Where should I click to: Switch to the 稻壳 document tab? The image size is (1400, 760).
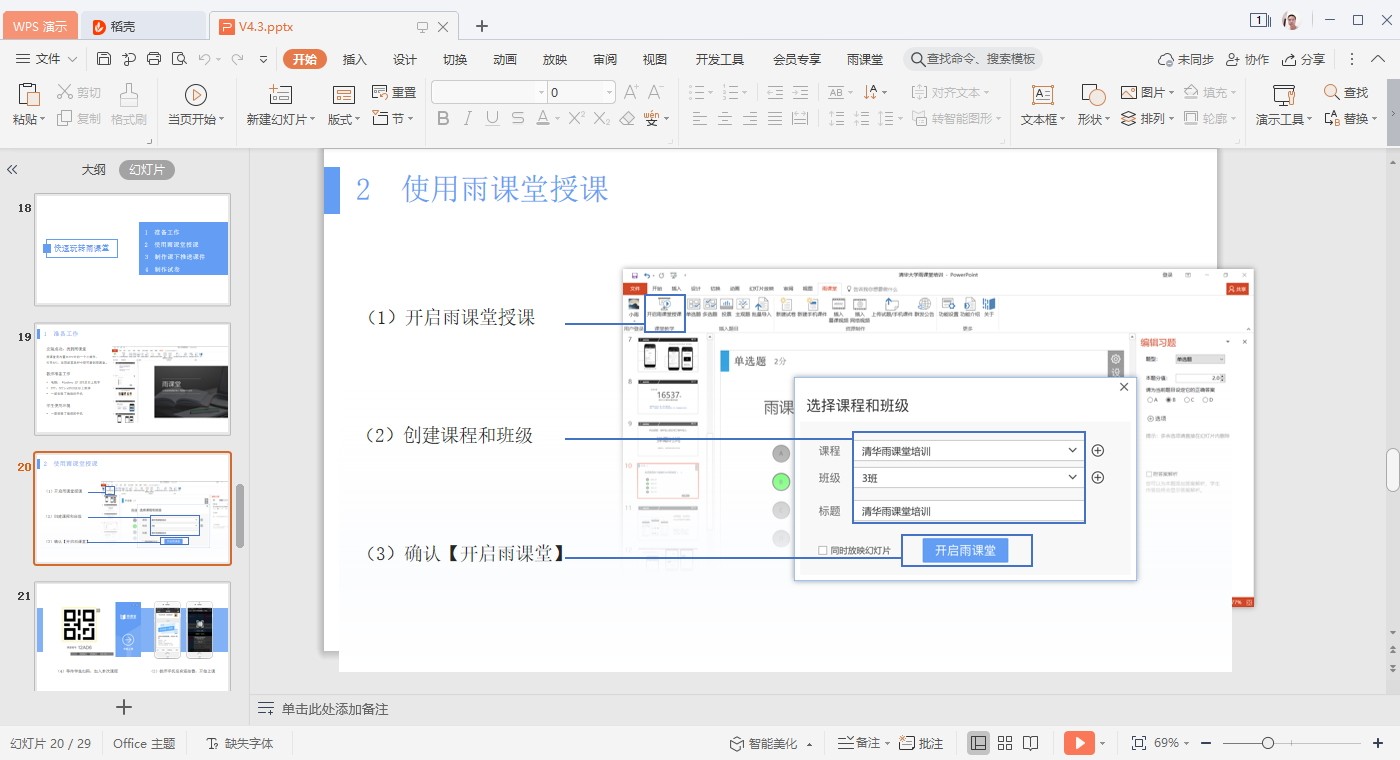[142, 26]
